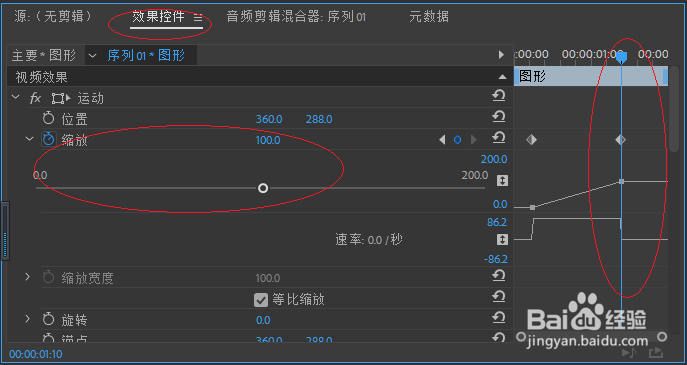Select the 图形 clip bar in timeline

point(591,76)
